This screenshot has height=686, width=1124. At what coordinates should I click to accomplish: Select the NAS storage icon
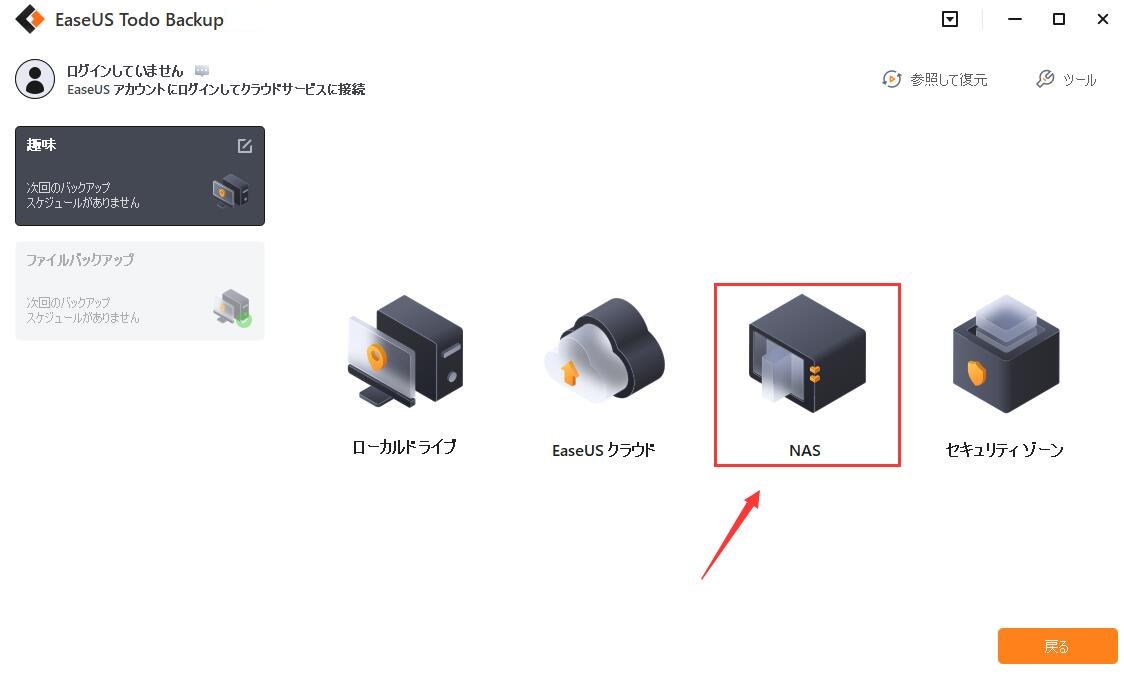click(x=807, y=353)
